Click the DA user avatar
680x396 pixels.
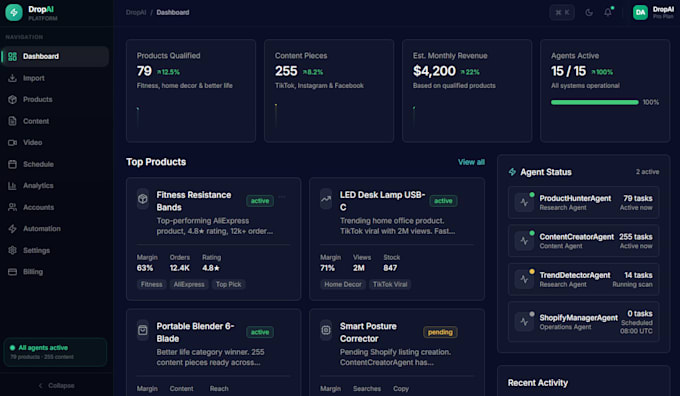point(640,13)
